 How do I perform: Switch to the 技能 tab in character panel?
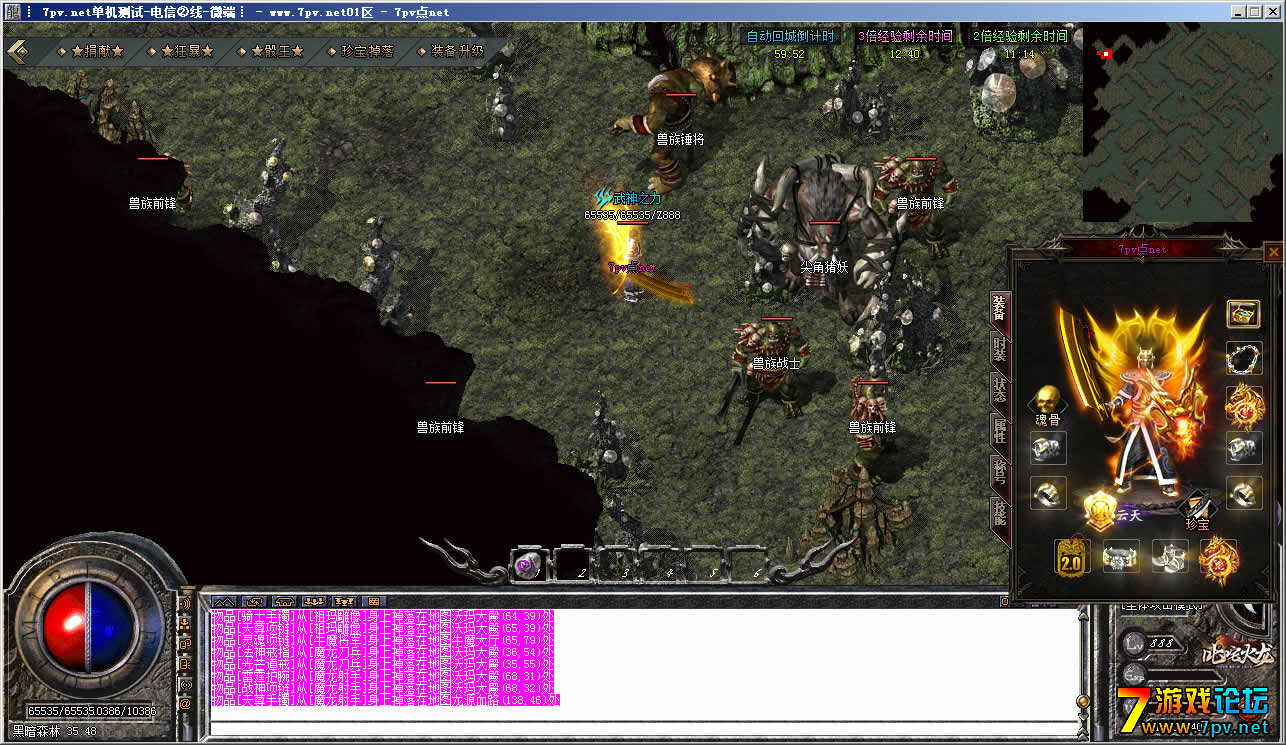[999, 514]
